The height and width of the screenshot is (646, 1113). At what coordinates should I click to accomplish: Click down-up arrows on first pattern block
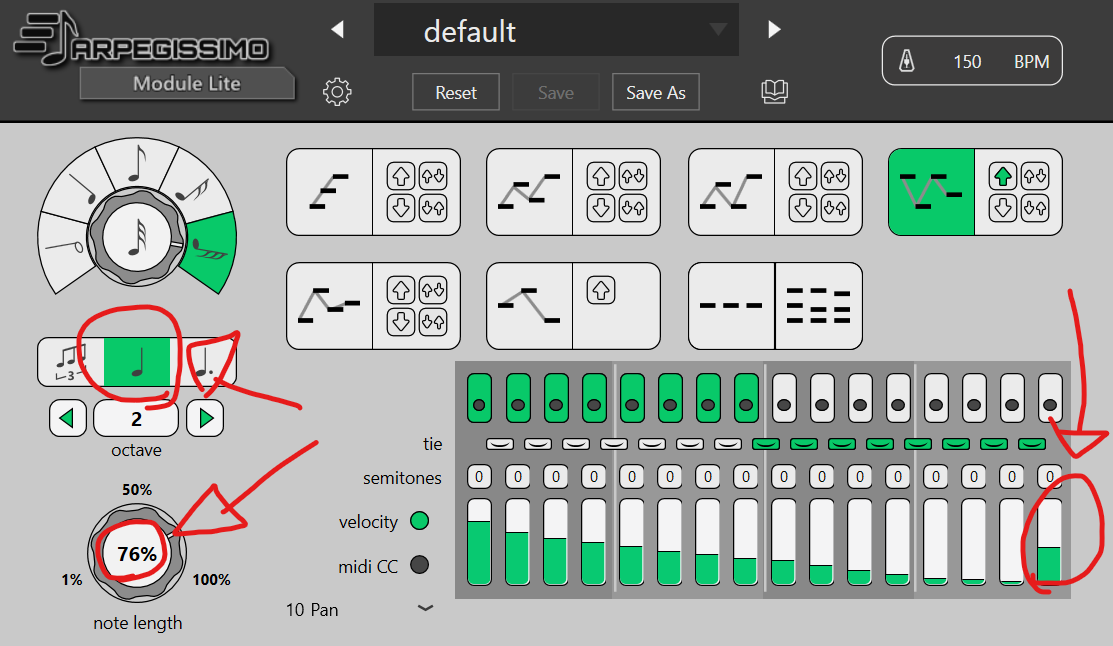pos(433,208)
